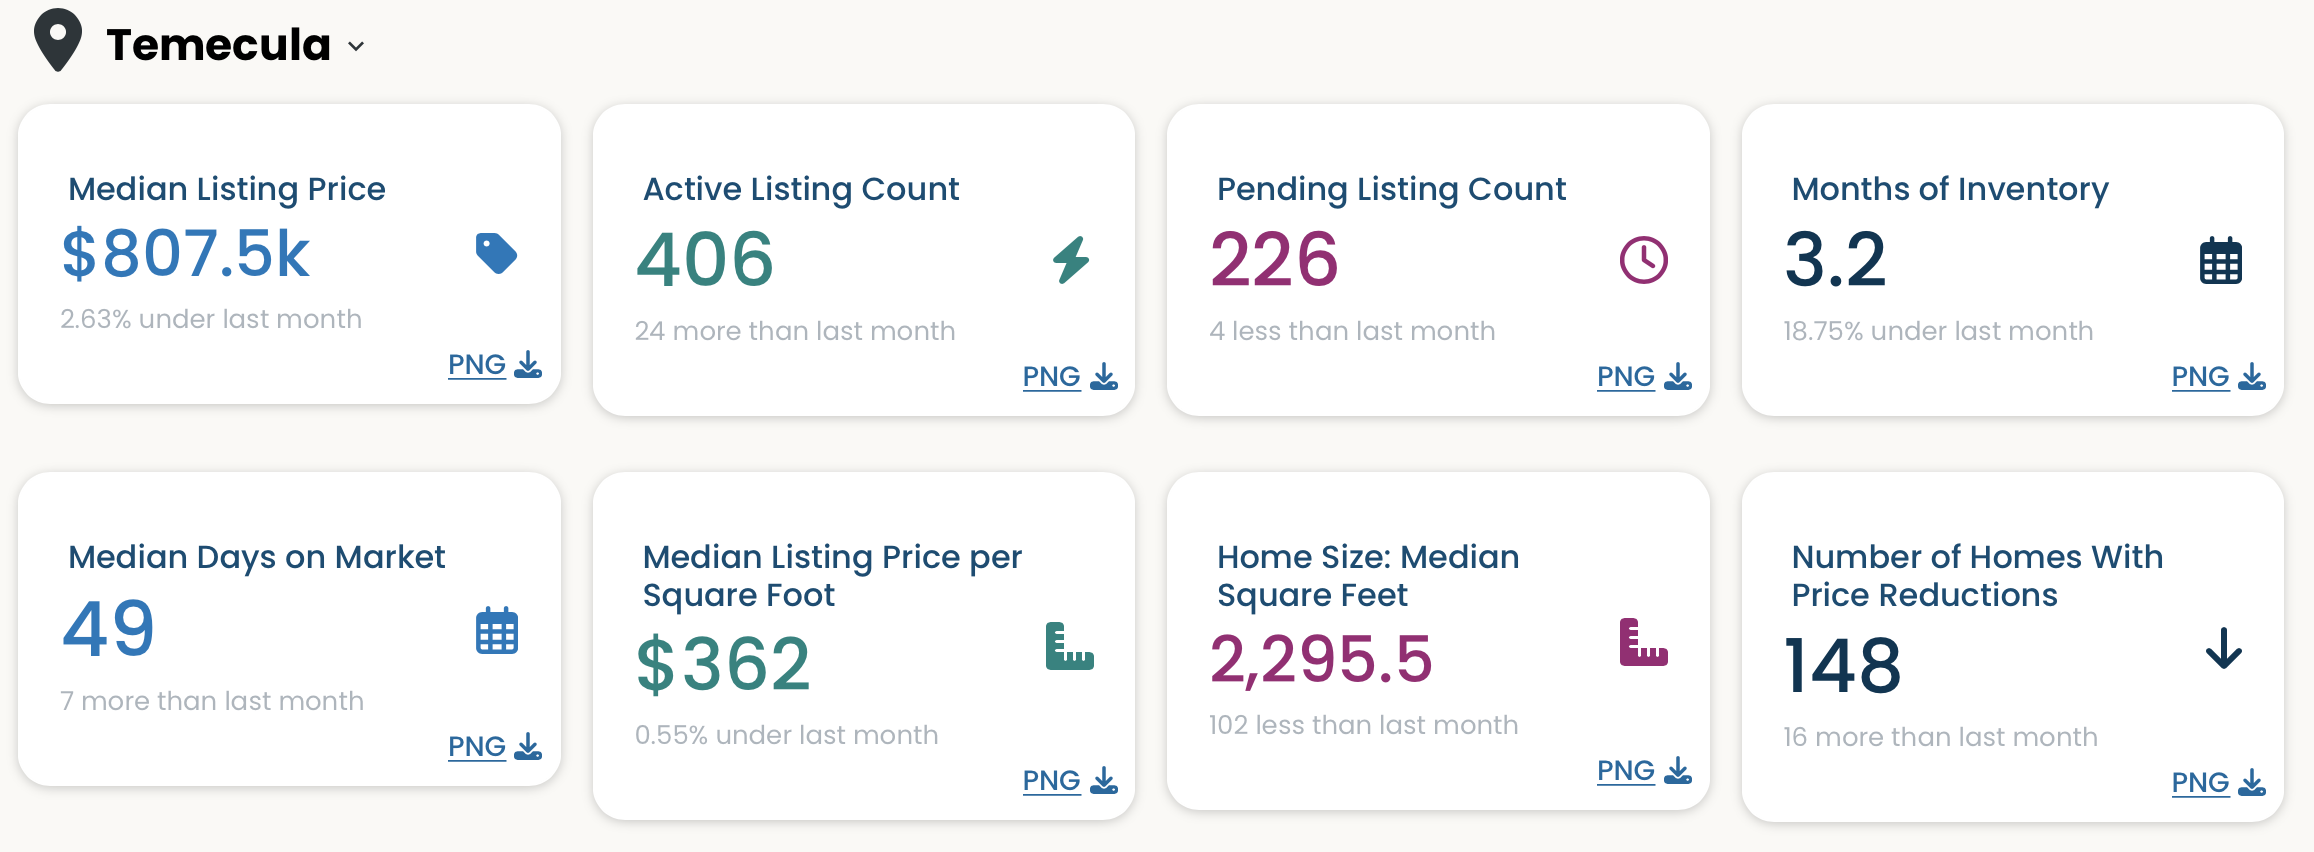Download PNG of Pending Listing Count card

pyautogui.click(x=1644, y=377)
